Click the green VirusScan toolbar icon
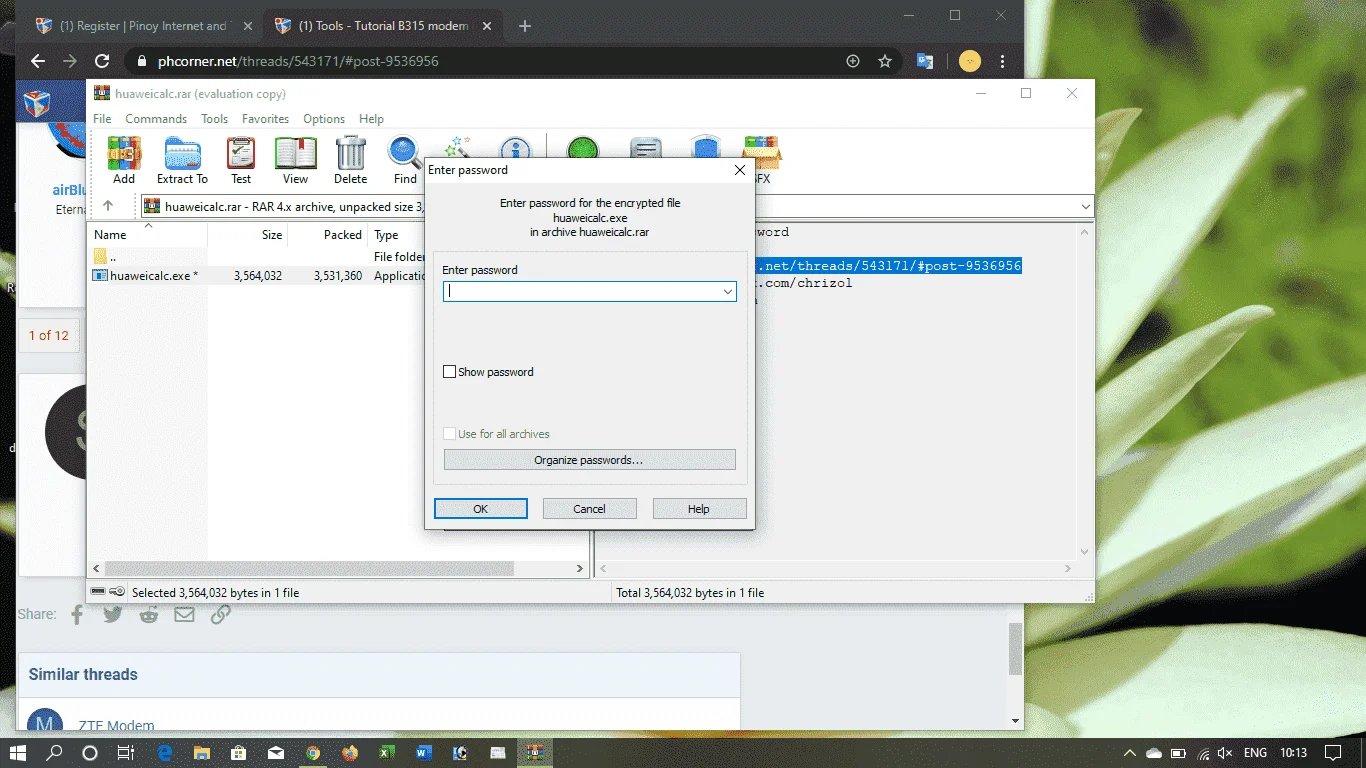The width and height of the screenshot is (1366, 768). [583, 149]
